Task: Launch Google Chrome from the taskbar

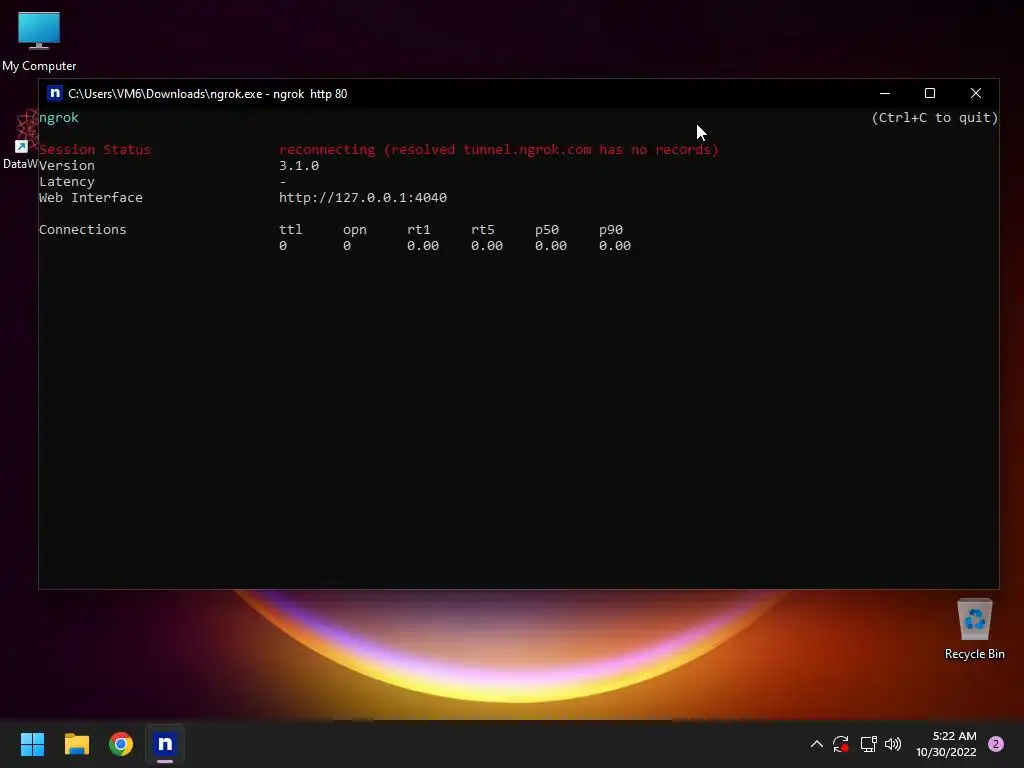Action: (121, 744)
